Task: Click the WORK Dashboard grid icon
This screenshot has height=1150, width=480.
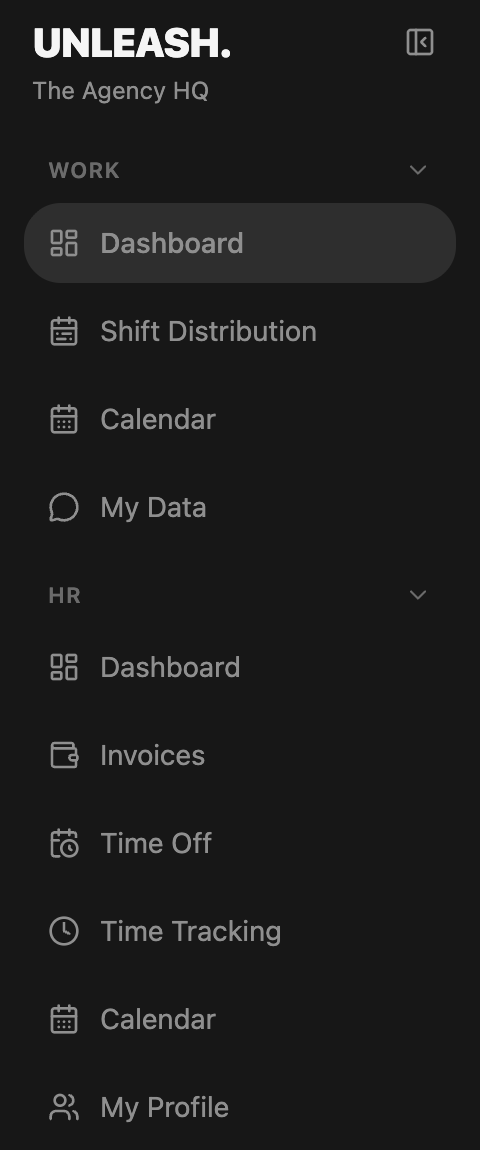Action: tap(64, 243)
